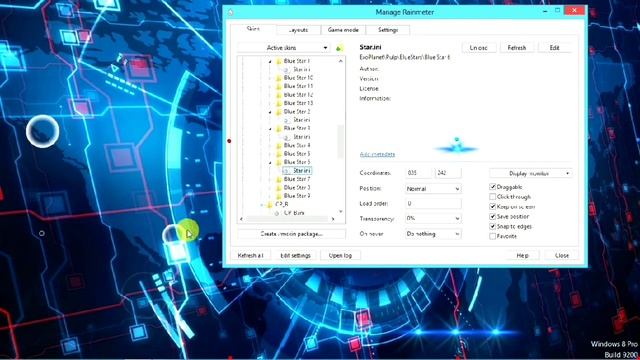Click the folder icon of Blue Star 11
The width and height of the screenshot is (640, 360).
(x=279, y=87)
